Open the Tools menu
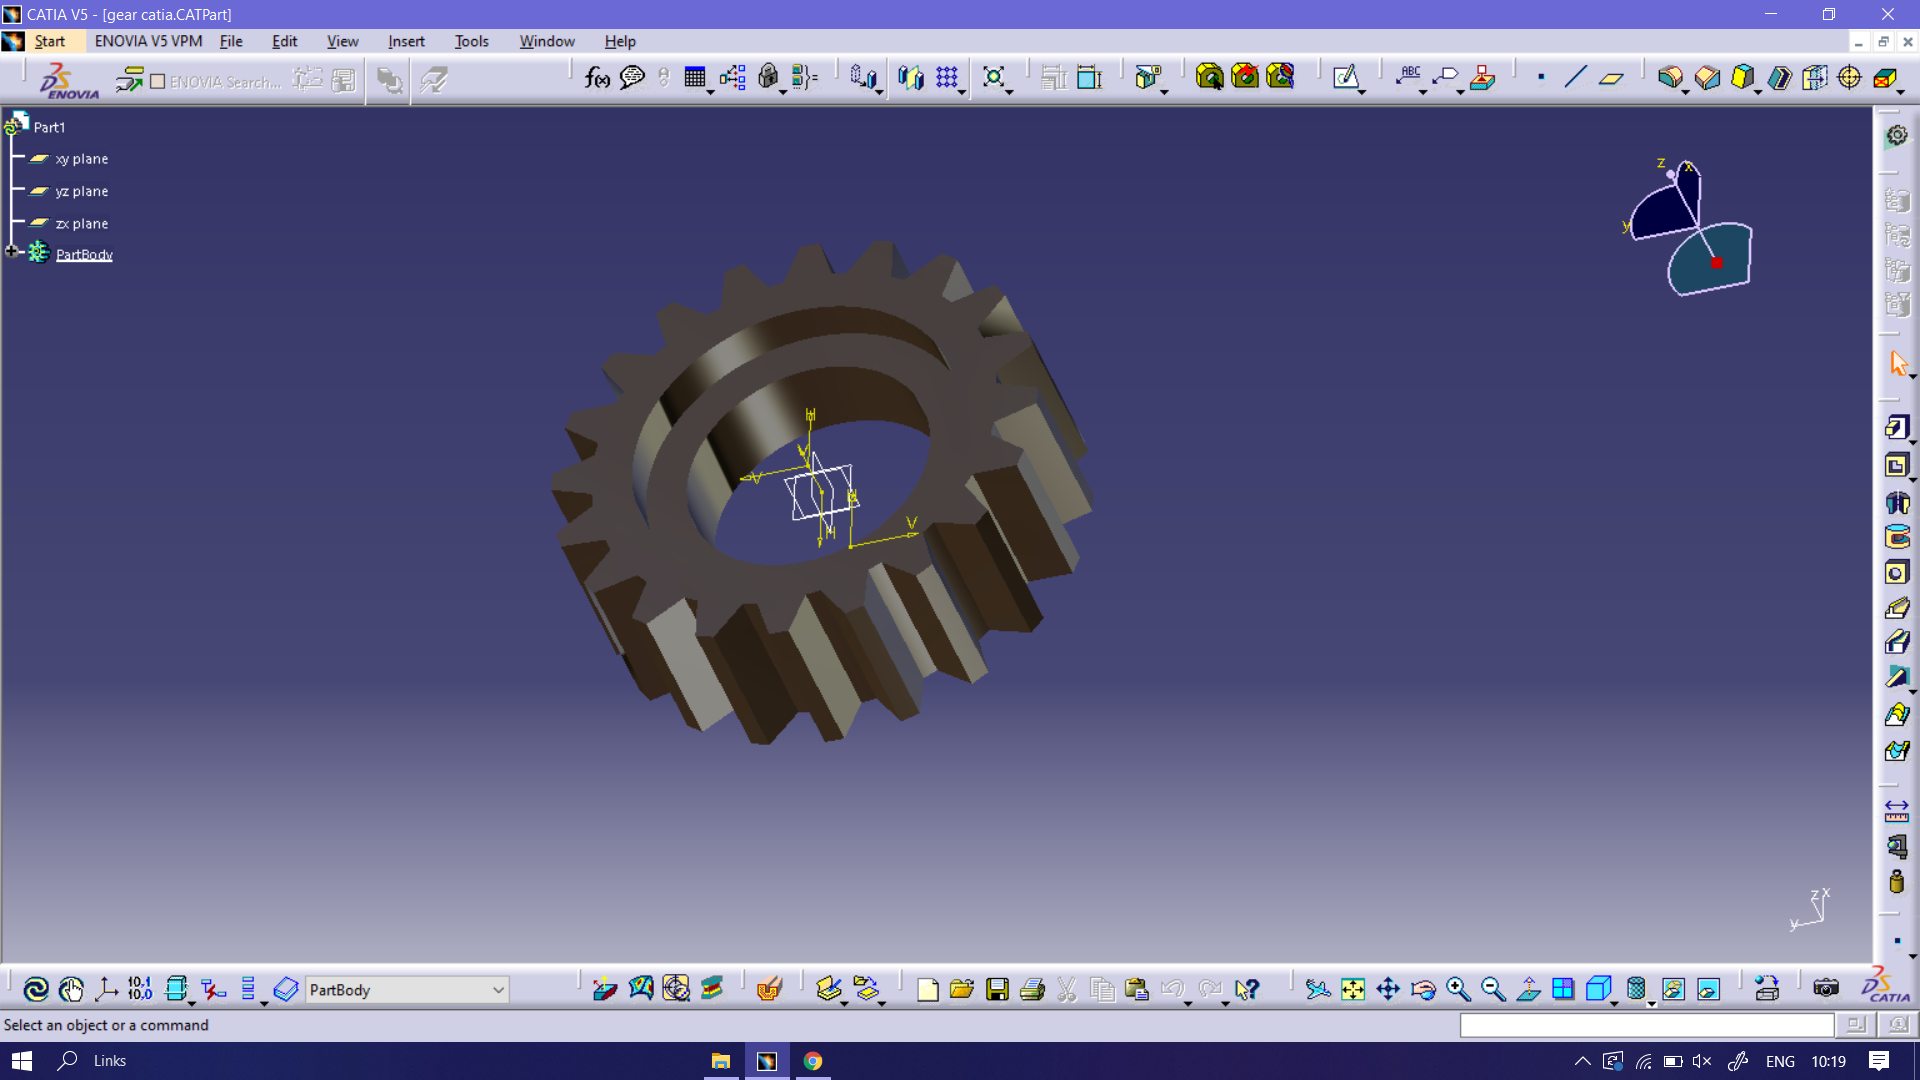 coord(471,41)
